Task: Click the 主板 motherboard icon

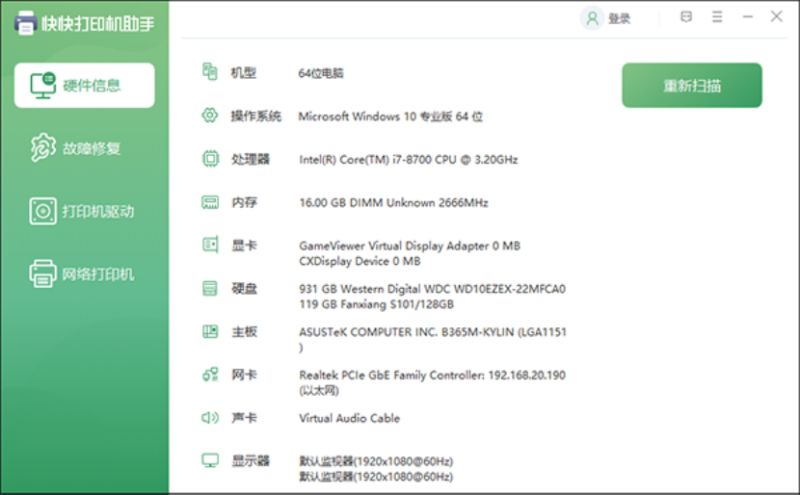Action: (x=210, y=331)
